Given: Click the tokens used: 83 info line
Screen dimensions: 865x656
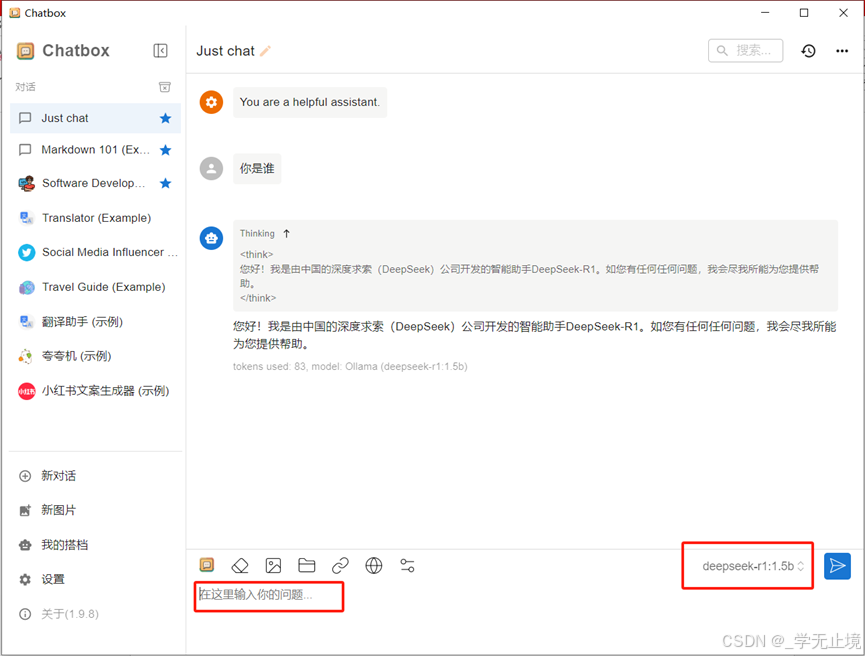Looking at the screenshot, I should [x=350, y=366].
